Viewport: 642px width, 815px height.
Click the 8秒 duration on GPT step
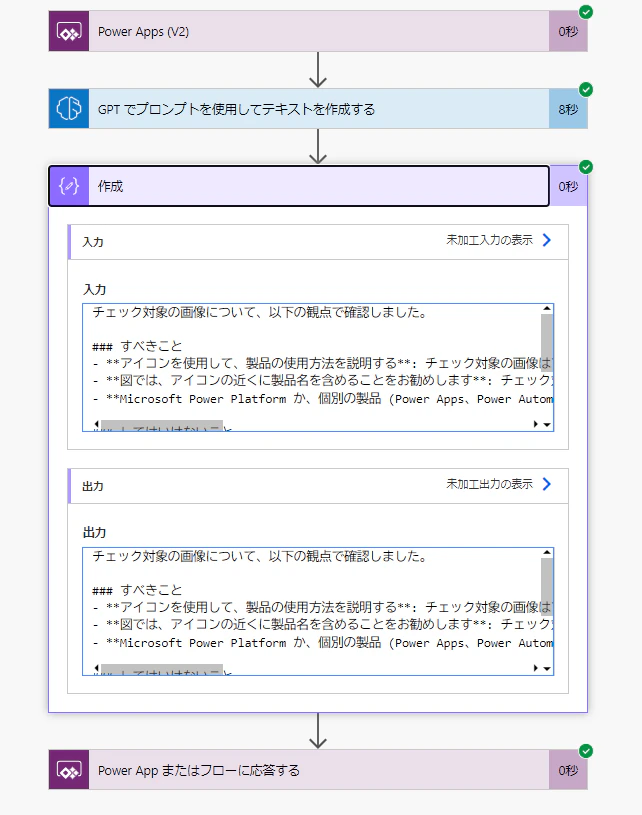coord(568,109)
